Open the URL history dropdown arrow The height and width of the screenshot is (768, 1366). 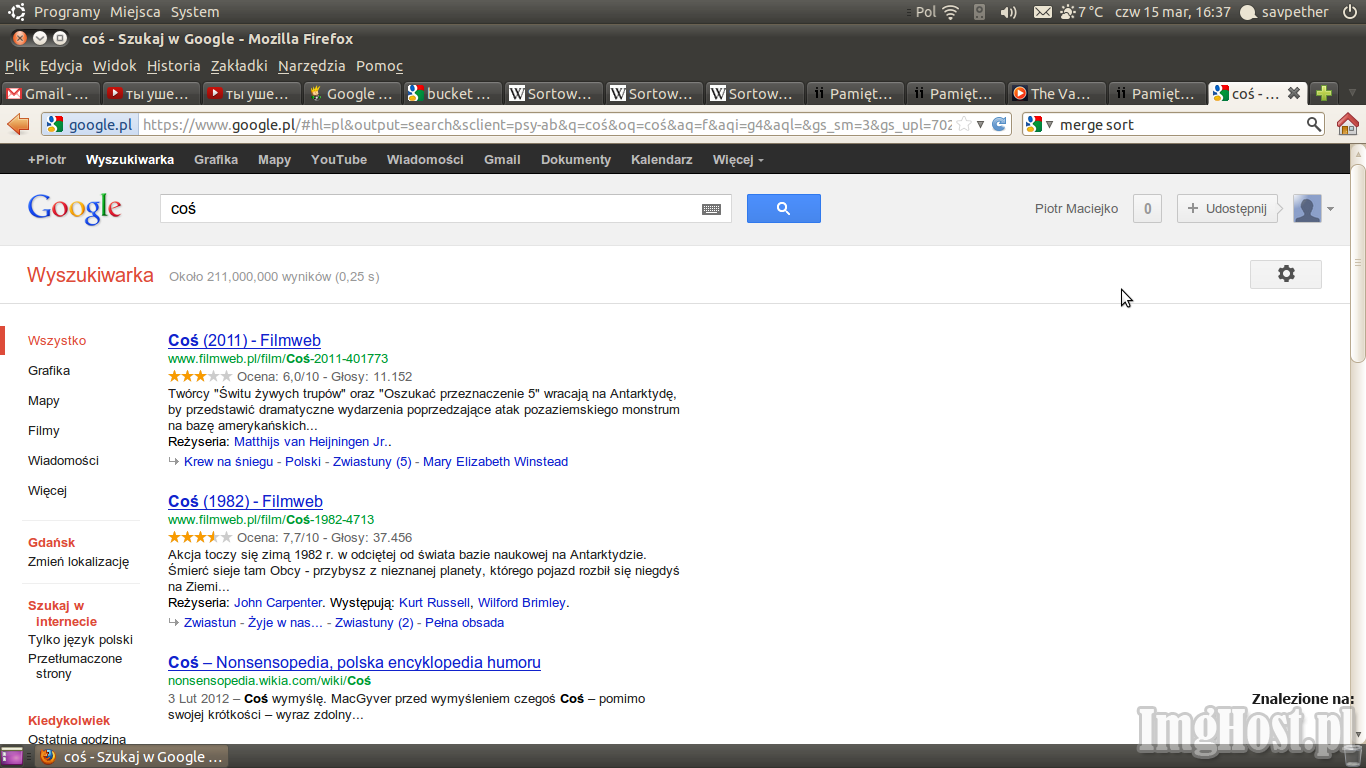tap(981, 125)
